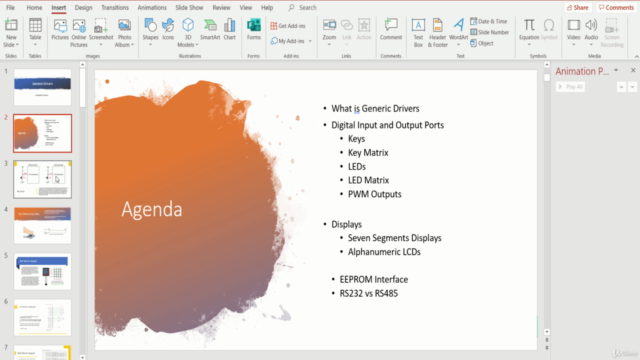The image size is (640, 360).
Task: Move animation down with arrow button
Action: click(x=632, y=87)
